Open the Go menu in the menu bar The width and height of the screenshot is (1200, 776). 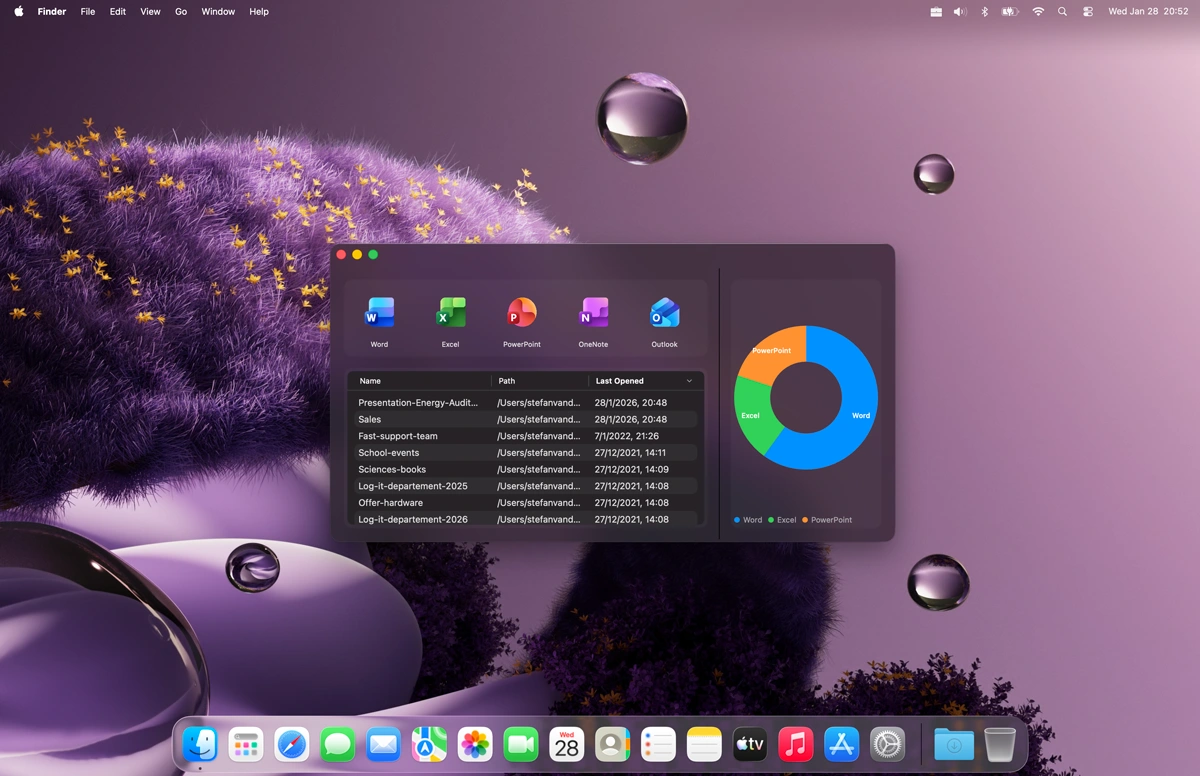180,11
